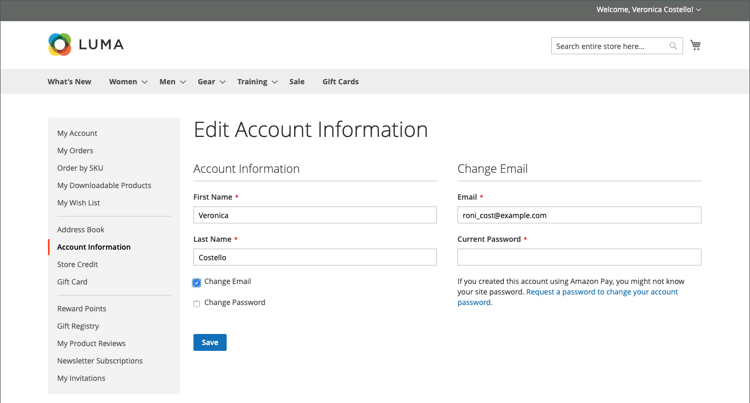Open the shopping cart
This screenshot has width=750, height=403.
[696, 45]
